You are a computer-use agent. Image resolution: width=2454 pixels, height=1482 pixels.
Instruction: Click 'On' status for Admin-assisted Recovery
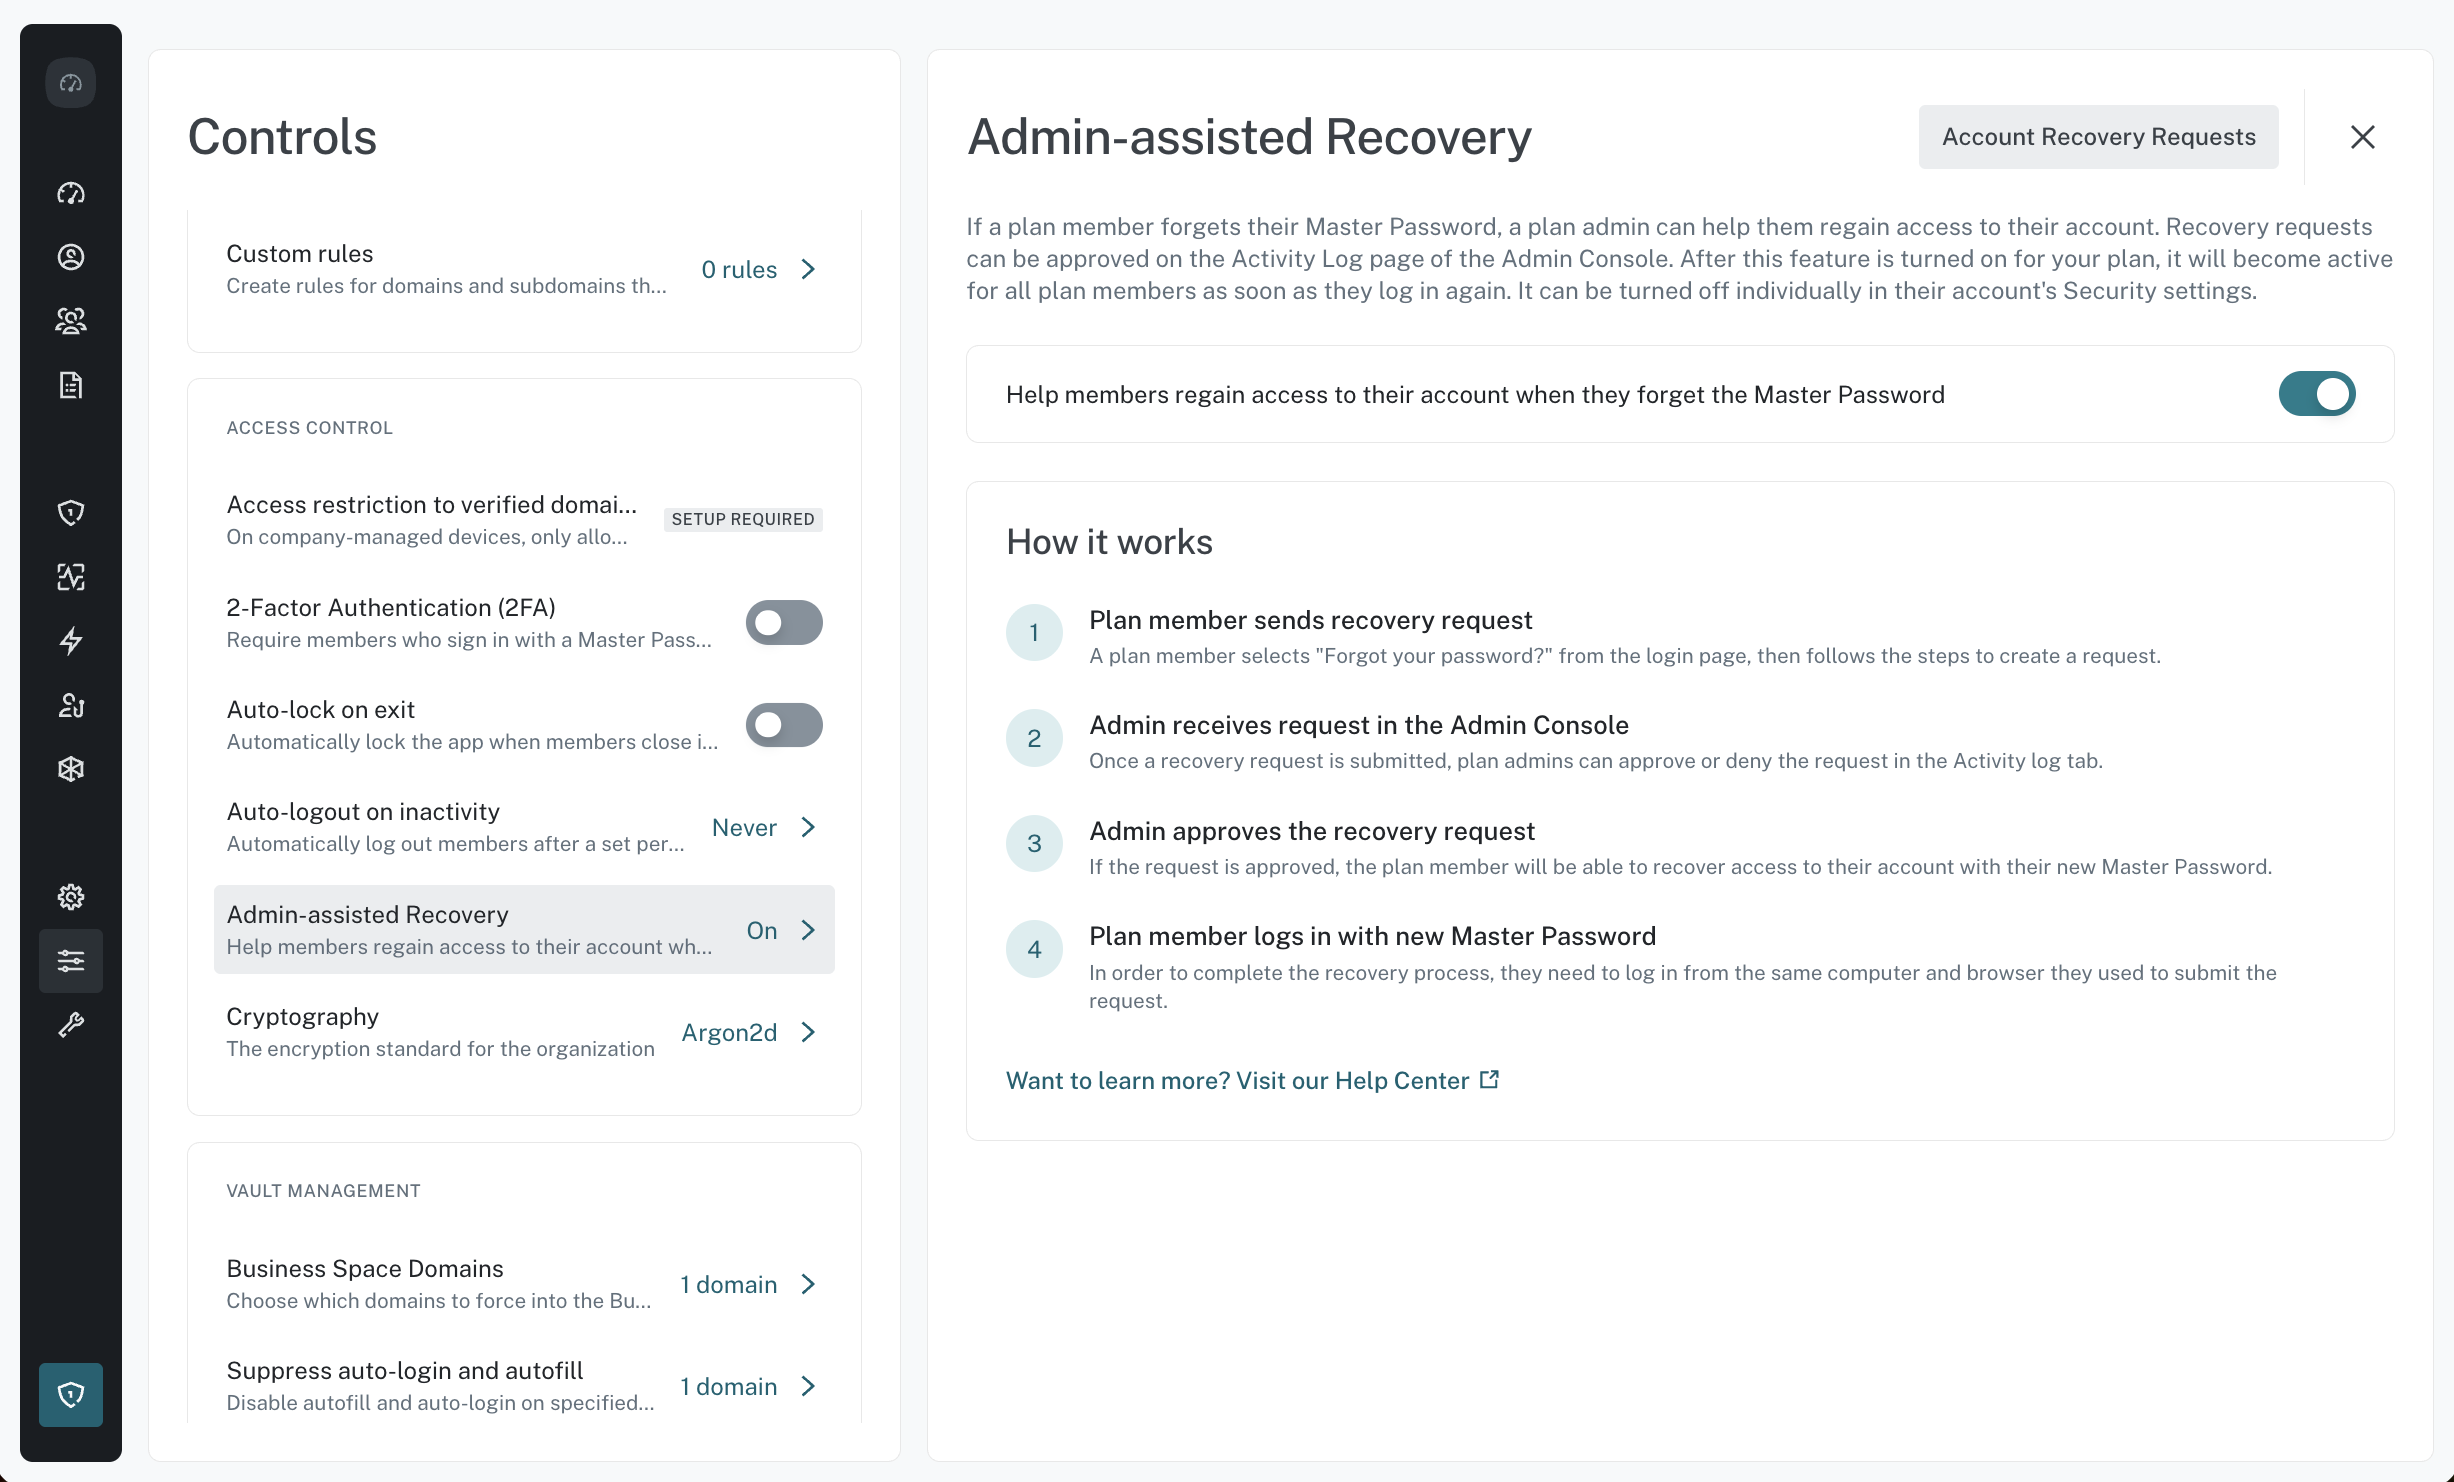(762, 930)
